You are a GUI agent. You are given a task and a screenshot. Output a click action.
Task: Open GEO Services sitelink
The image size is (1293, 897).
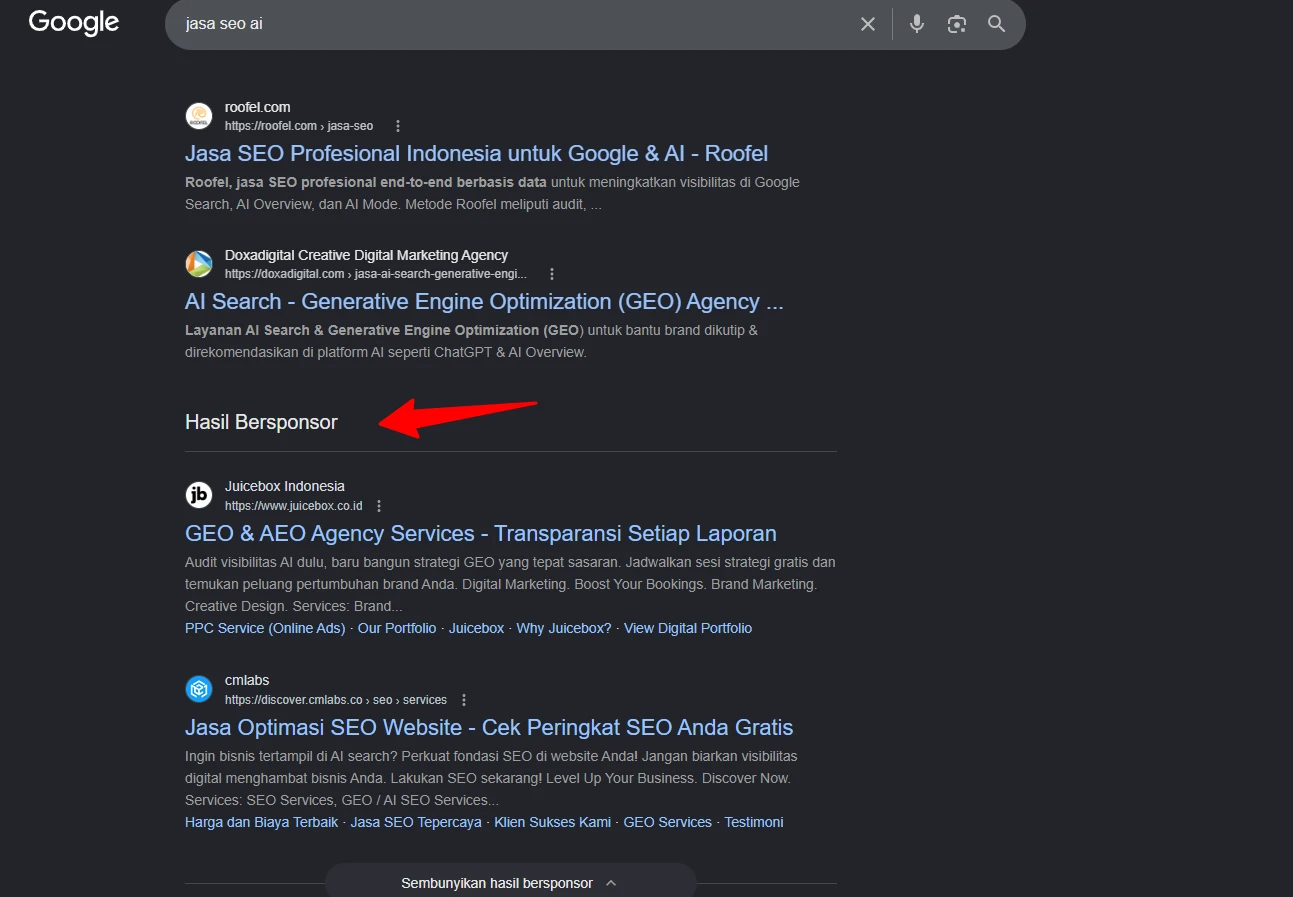668,822
